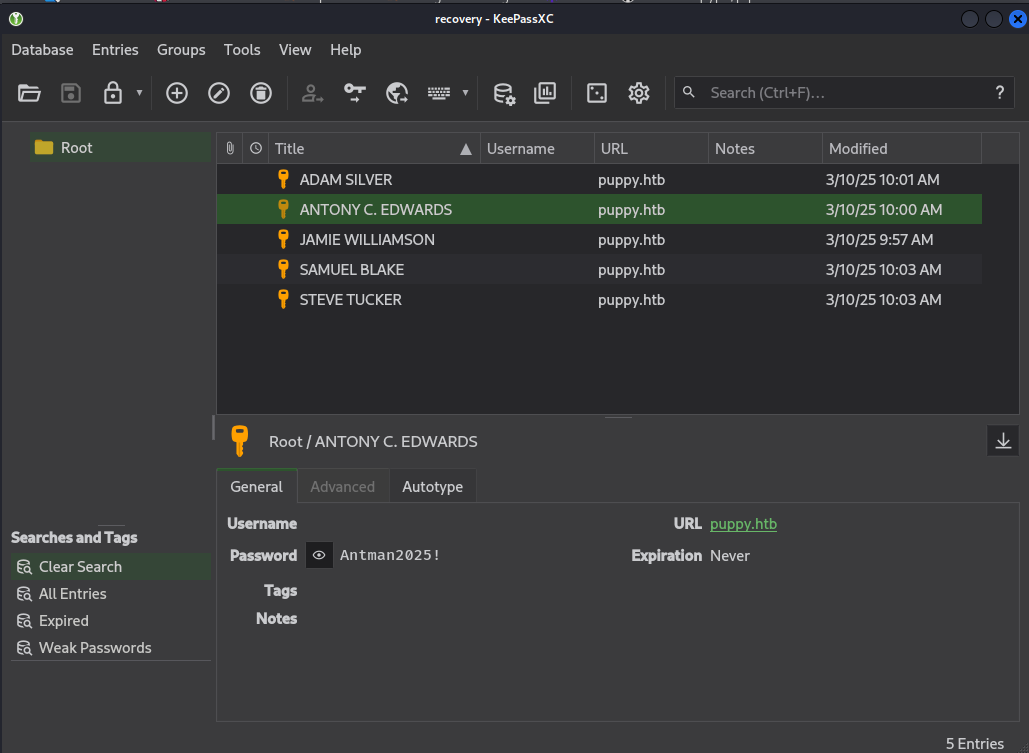Switch to the Autotype tab
Viewport: 1029px width, 753px height.
(432, 487)
